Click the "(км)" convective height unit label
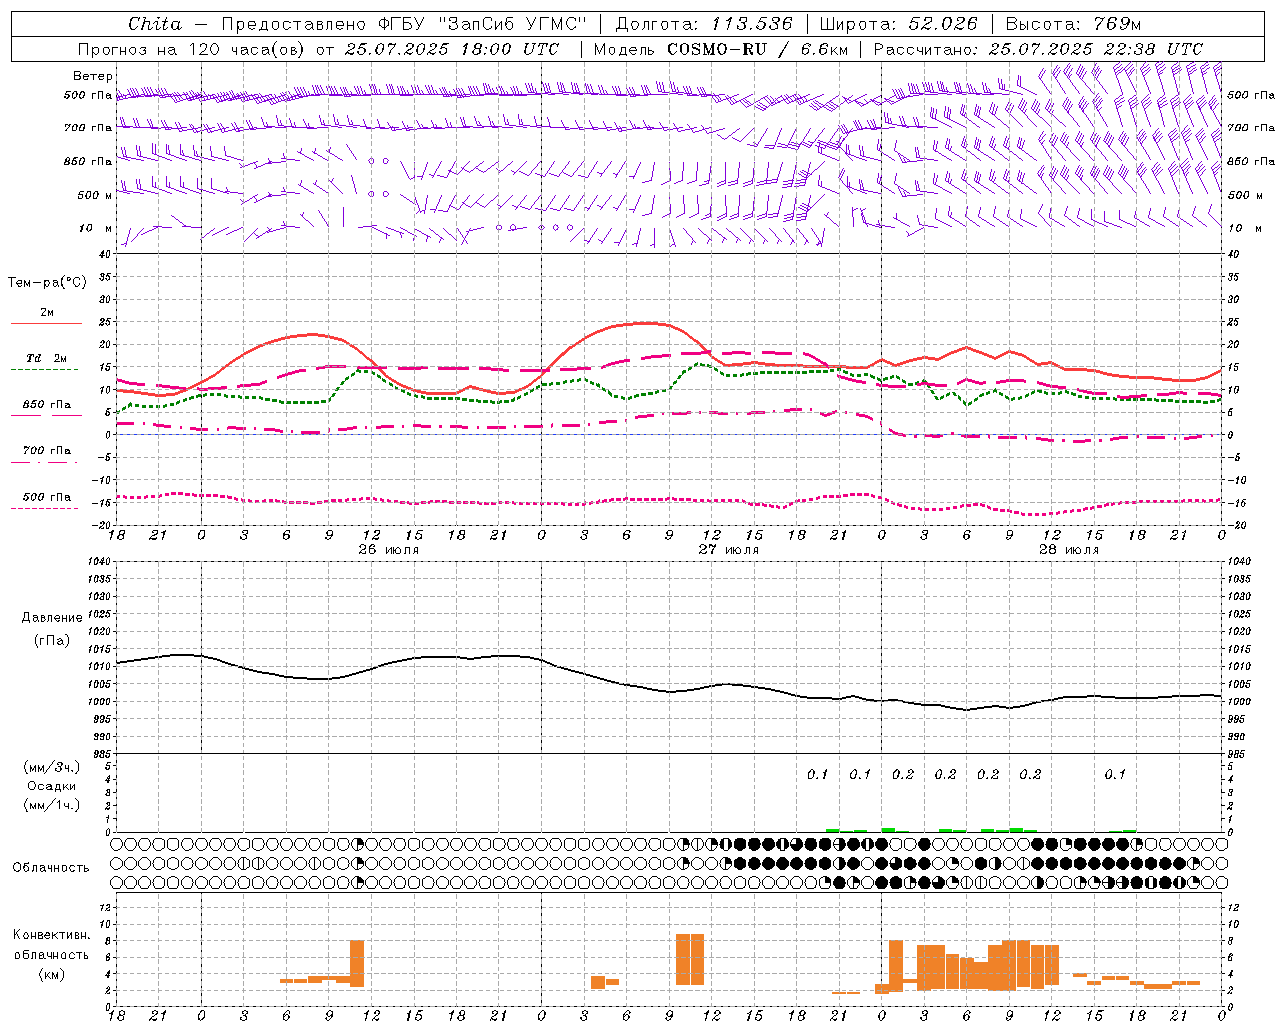The height and width of the screenshot is (1024, 1280). [x=52, y=974]
